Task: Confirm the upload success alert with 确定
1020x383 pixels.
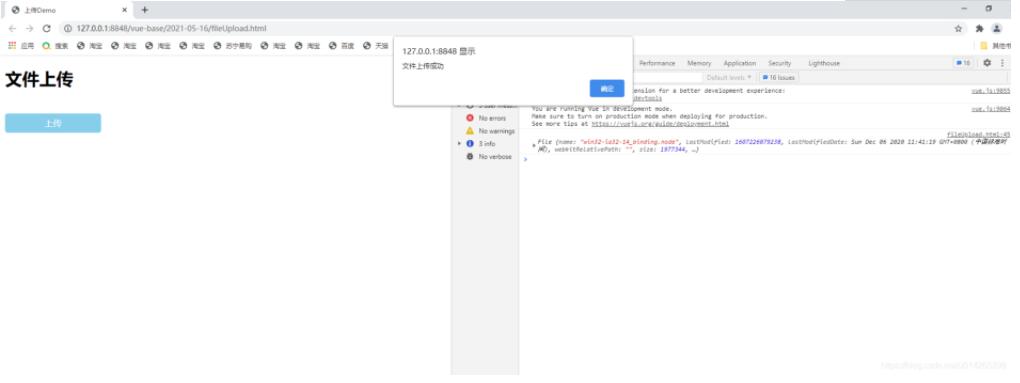Action: (x=607, y=88)
